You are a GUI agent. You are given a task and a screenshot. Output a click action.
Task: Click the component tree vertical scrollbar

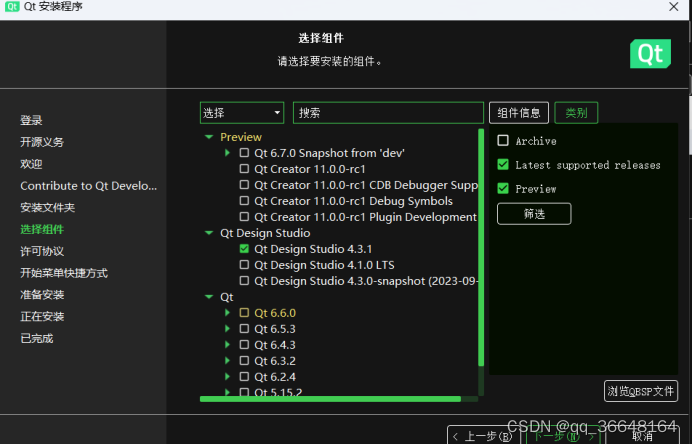[481, 247]
